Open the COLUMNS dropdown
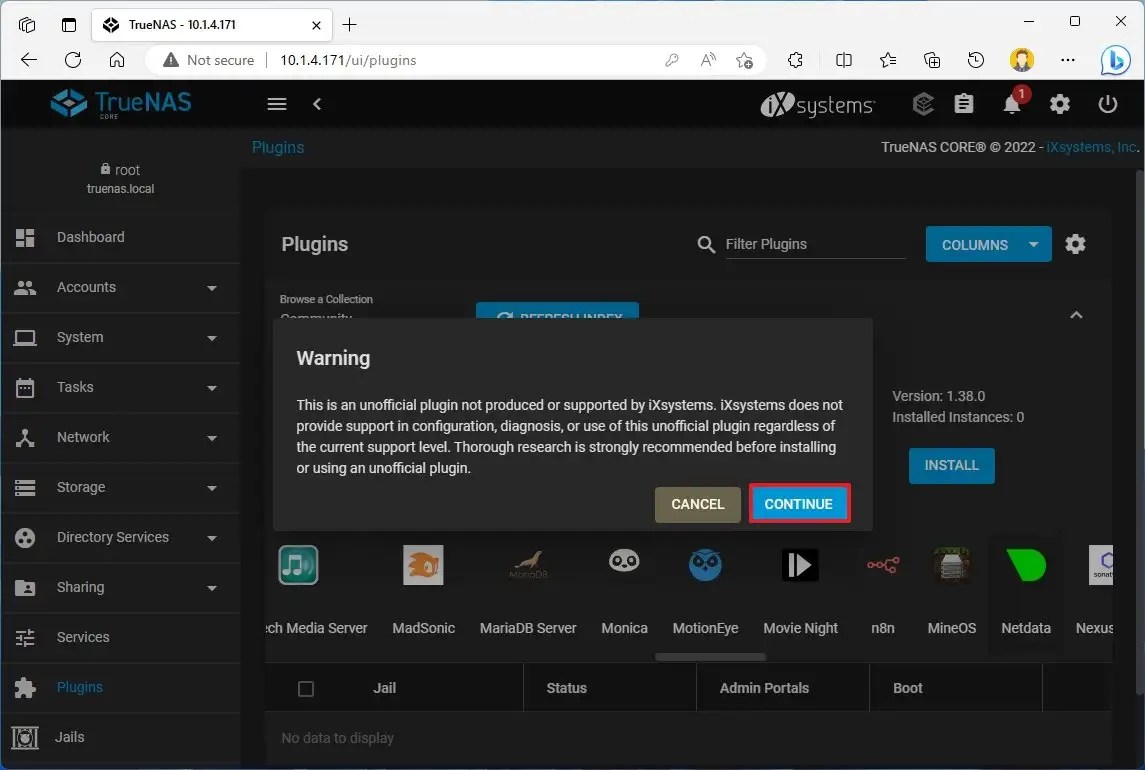 988,244
